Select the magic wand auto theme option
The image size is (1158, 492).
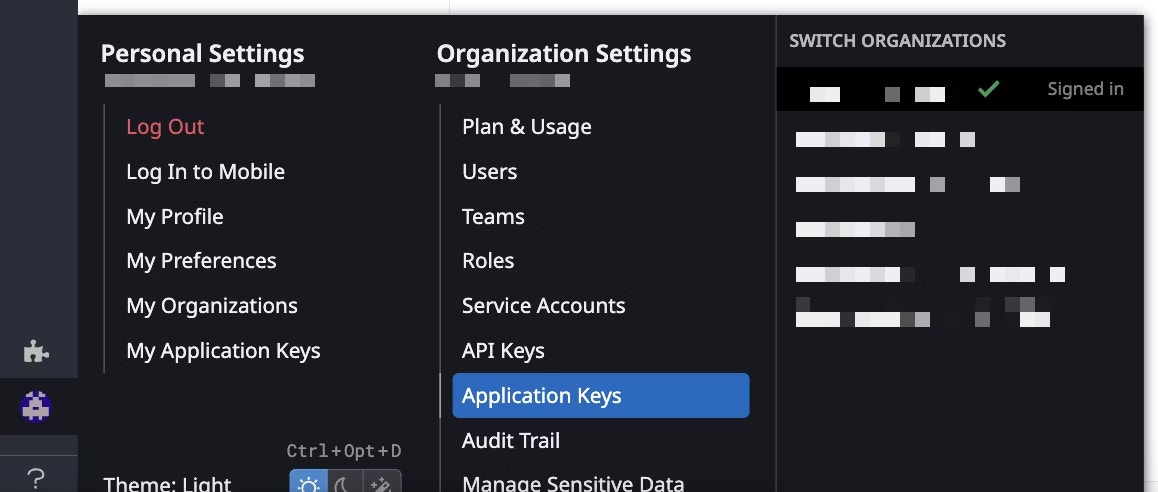tap(381, 484)
